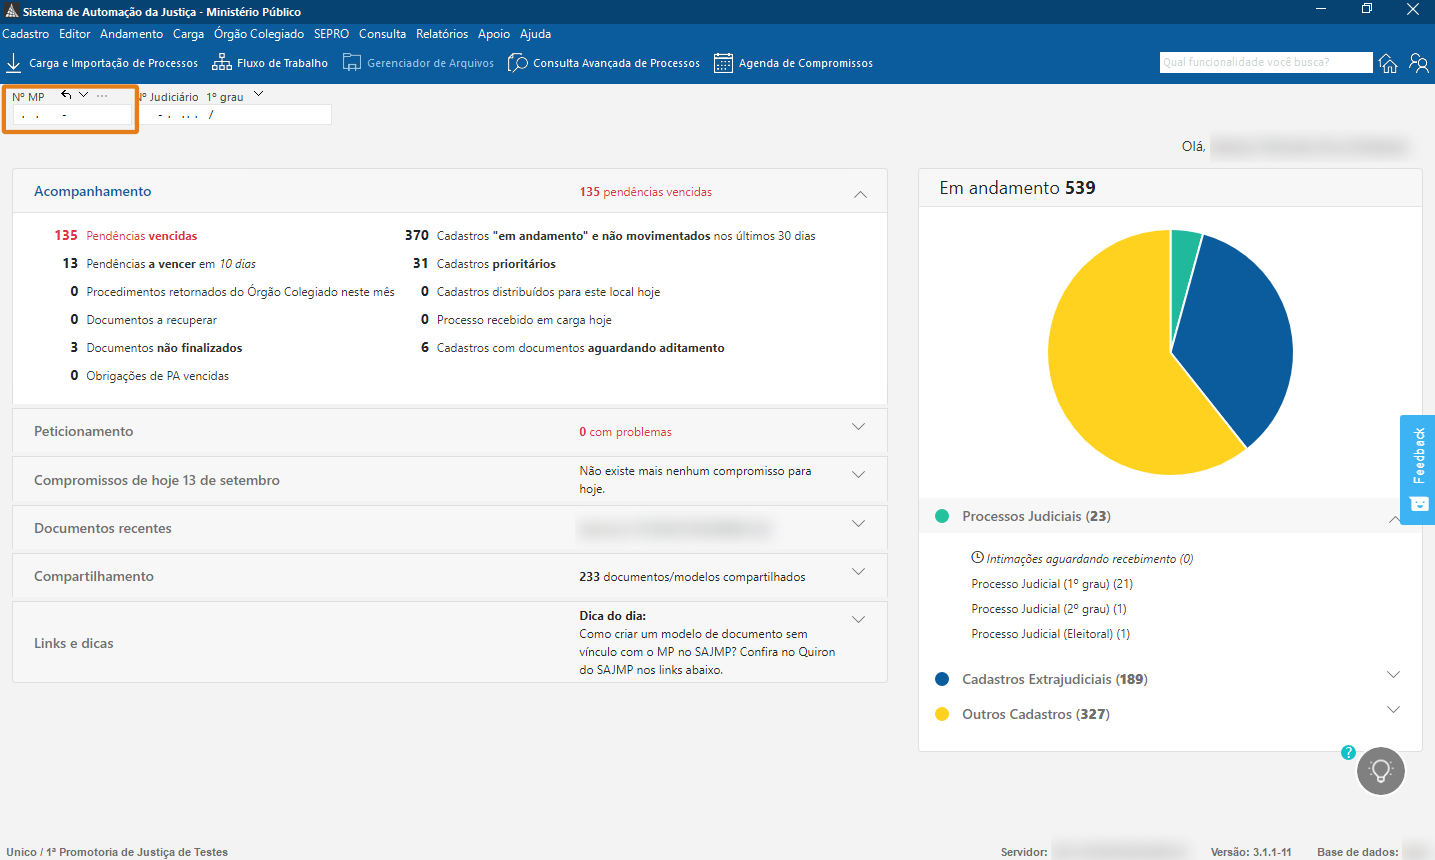Click the lightbulb tips button
Image resolution: width=1435 pixels, height=860 pixels.
point(1381,771)
